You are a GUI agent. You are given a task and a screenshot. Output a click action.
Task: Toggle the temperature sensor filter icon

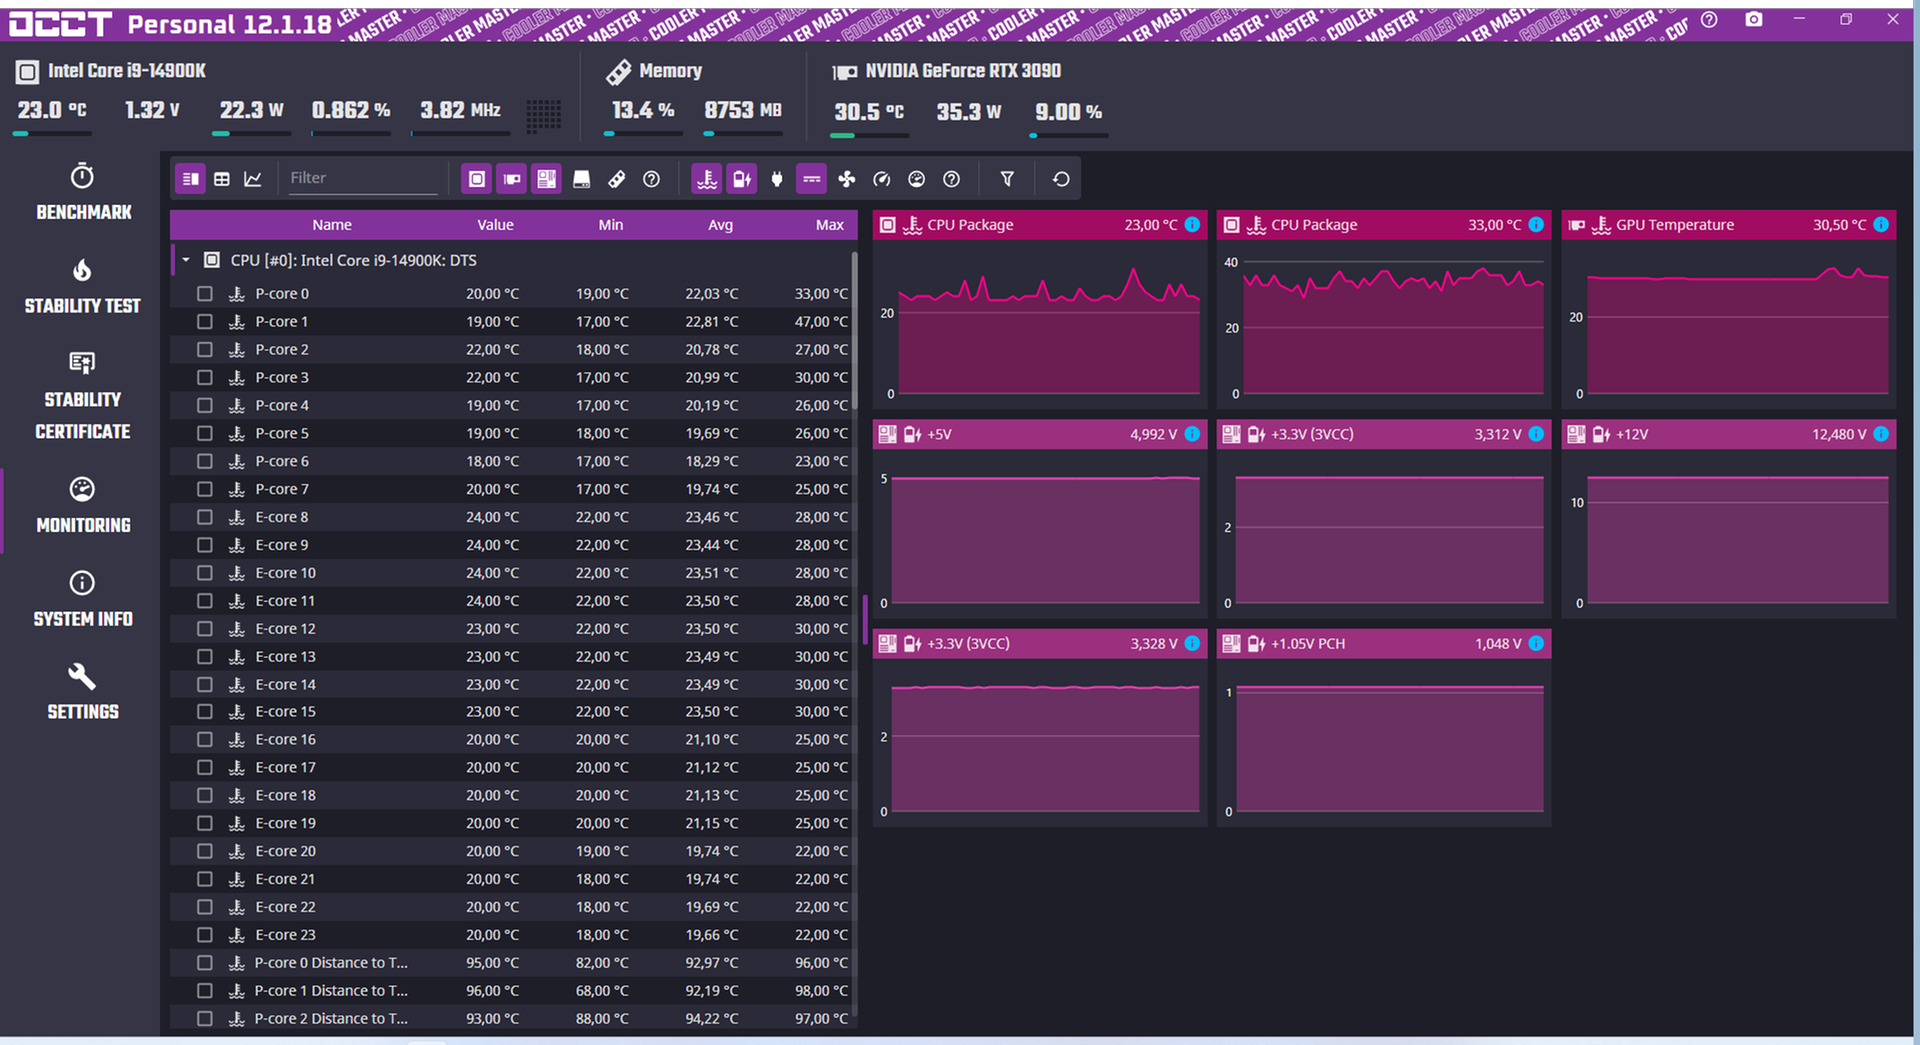[707, 179]
